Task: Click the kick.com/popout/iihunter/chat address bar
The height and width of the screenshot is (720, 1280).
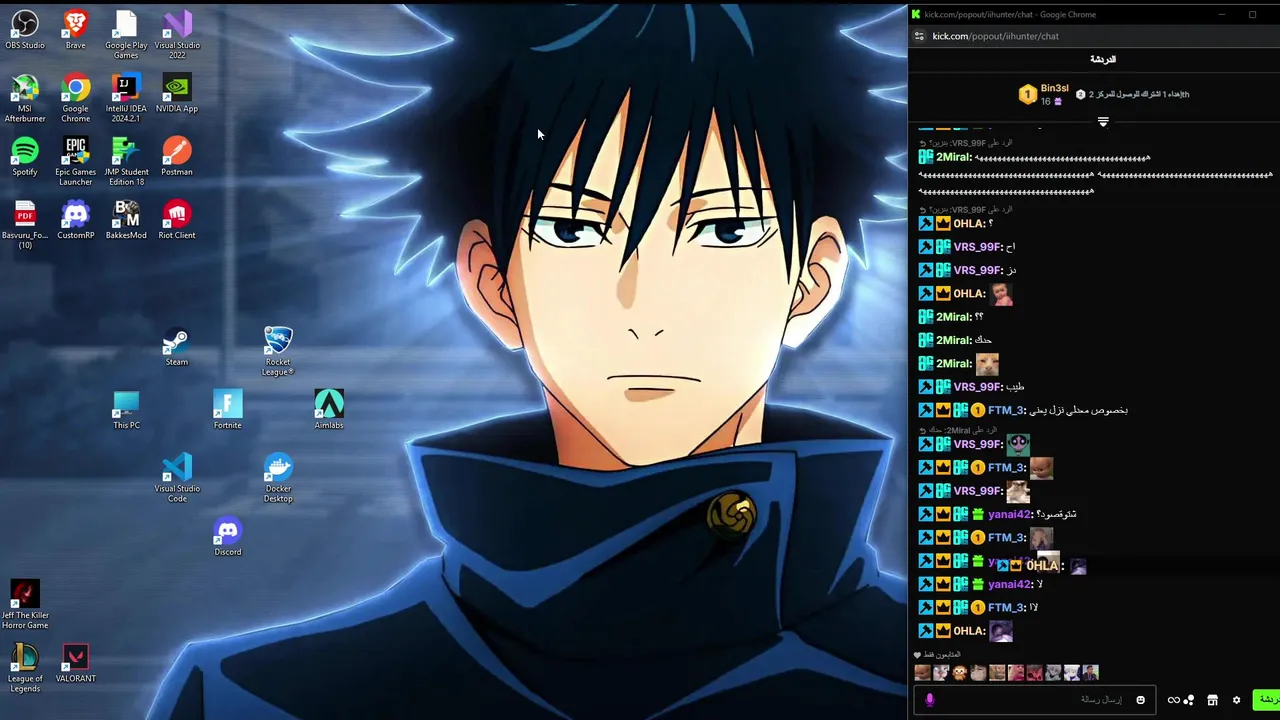Action: pyautogui.click(x=995, y=36)
